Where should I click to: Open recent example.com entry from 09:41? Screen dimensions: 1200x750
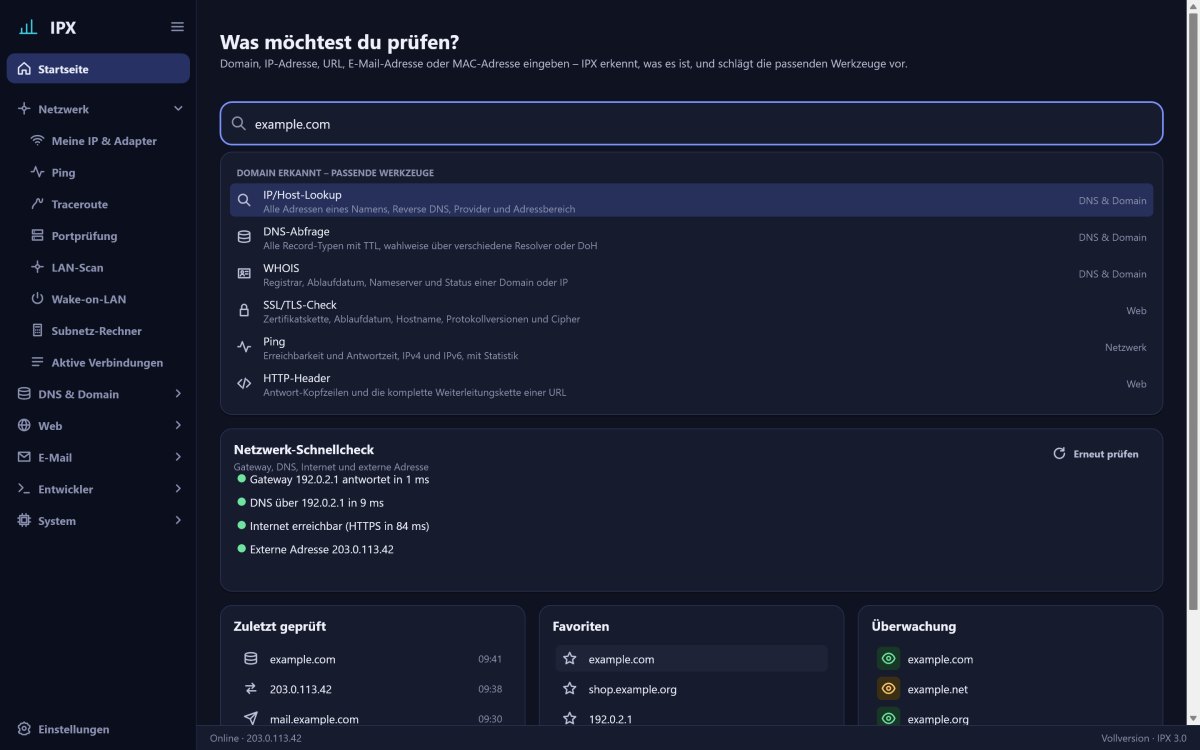click(x=373, y=659)
